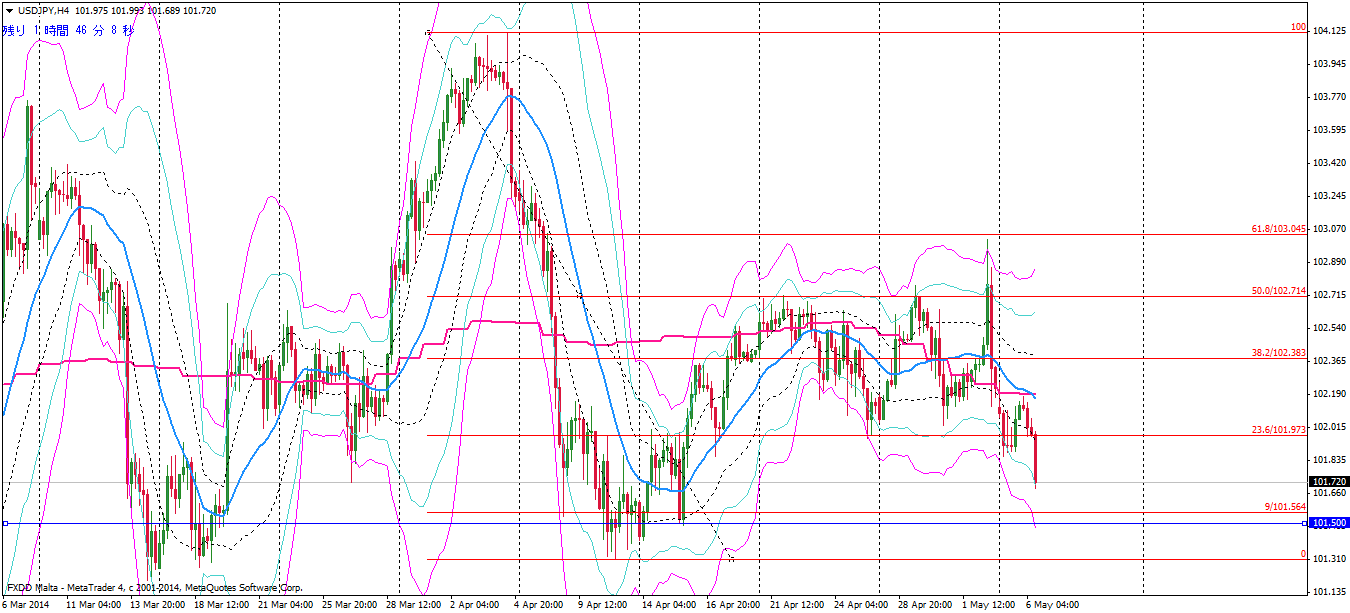Click the 101.835 value on price scale
This screenshot has height=613, width=1350.
pos(1328,460)
